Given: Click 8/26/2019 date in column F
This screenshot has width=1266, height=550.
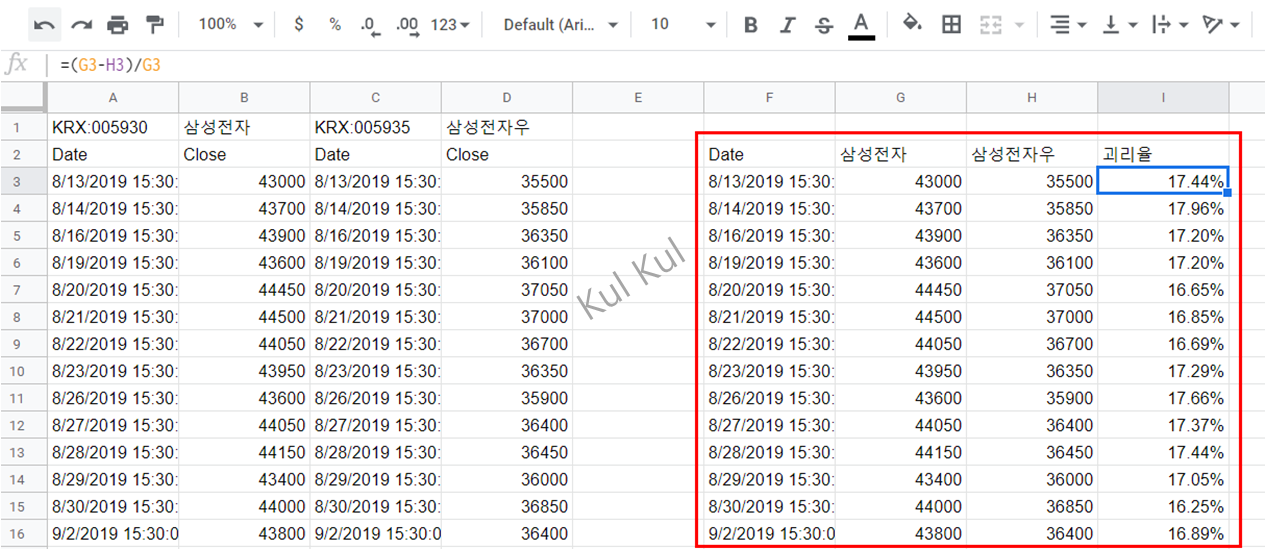Looking at the screenshot, I should 770,398.
